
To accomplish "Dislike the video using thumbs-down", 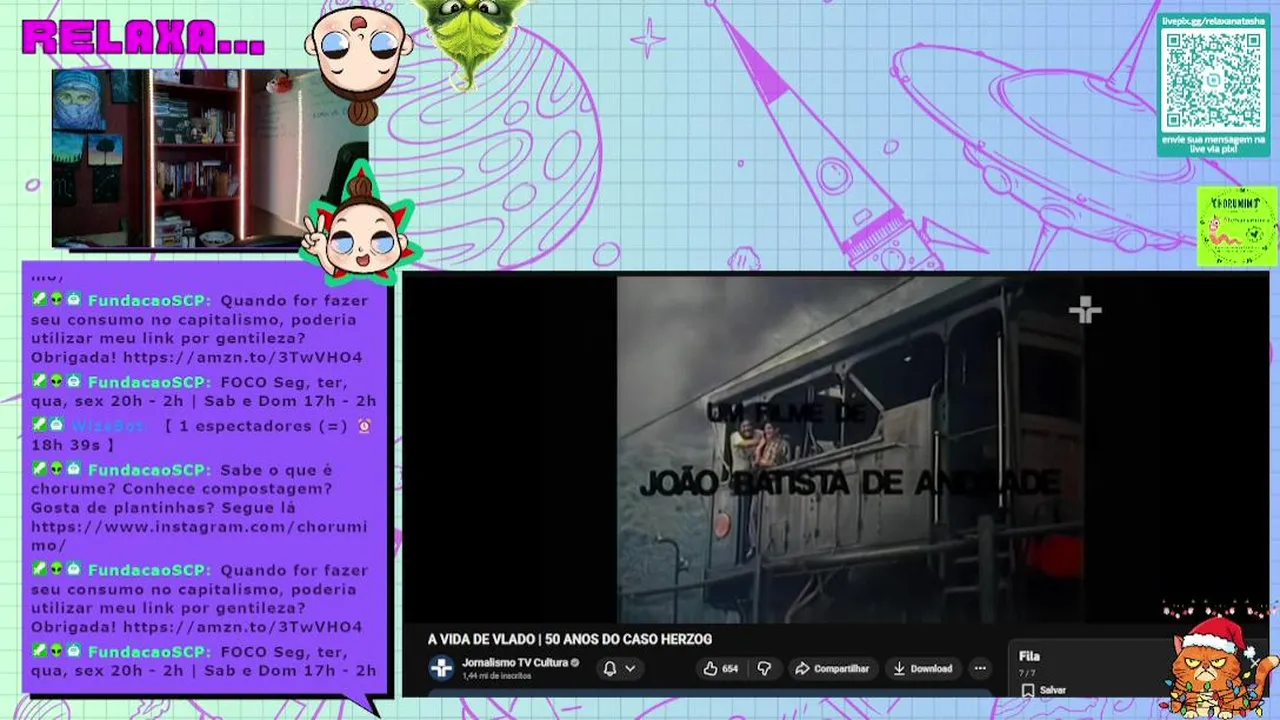I will [x=764, y=669].
